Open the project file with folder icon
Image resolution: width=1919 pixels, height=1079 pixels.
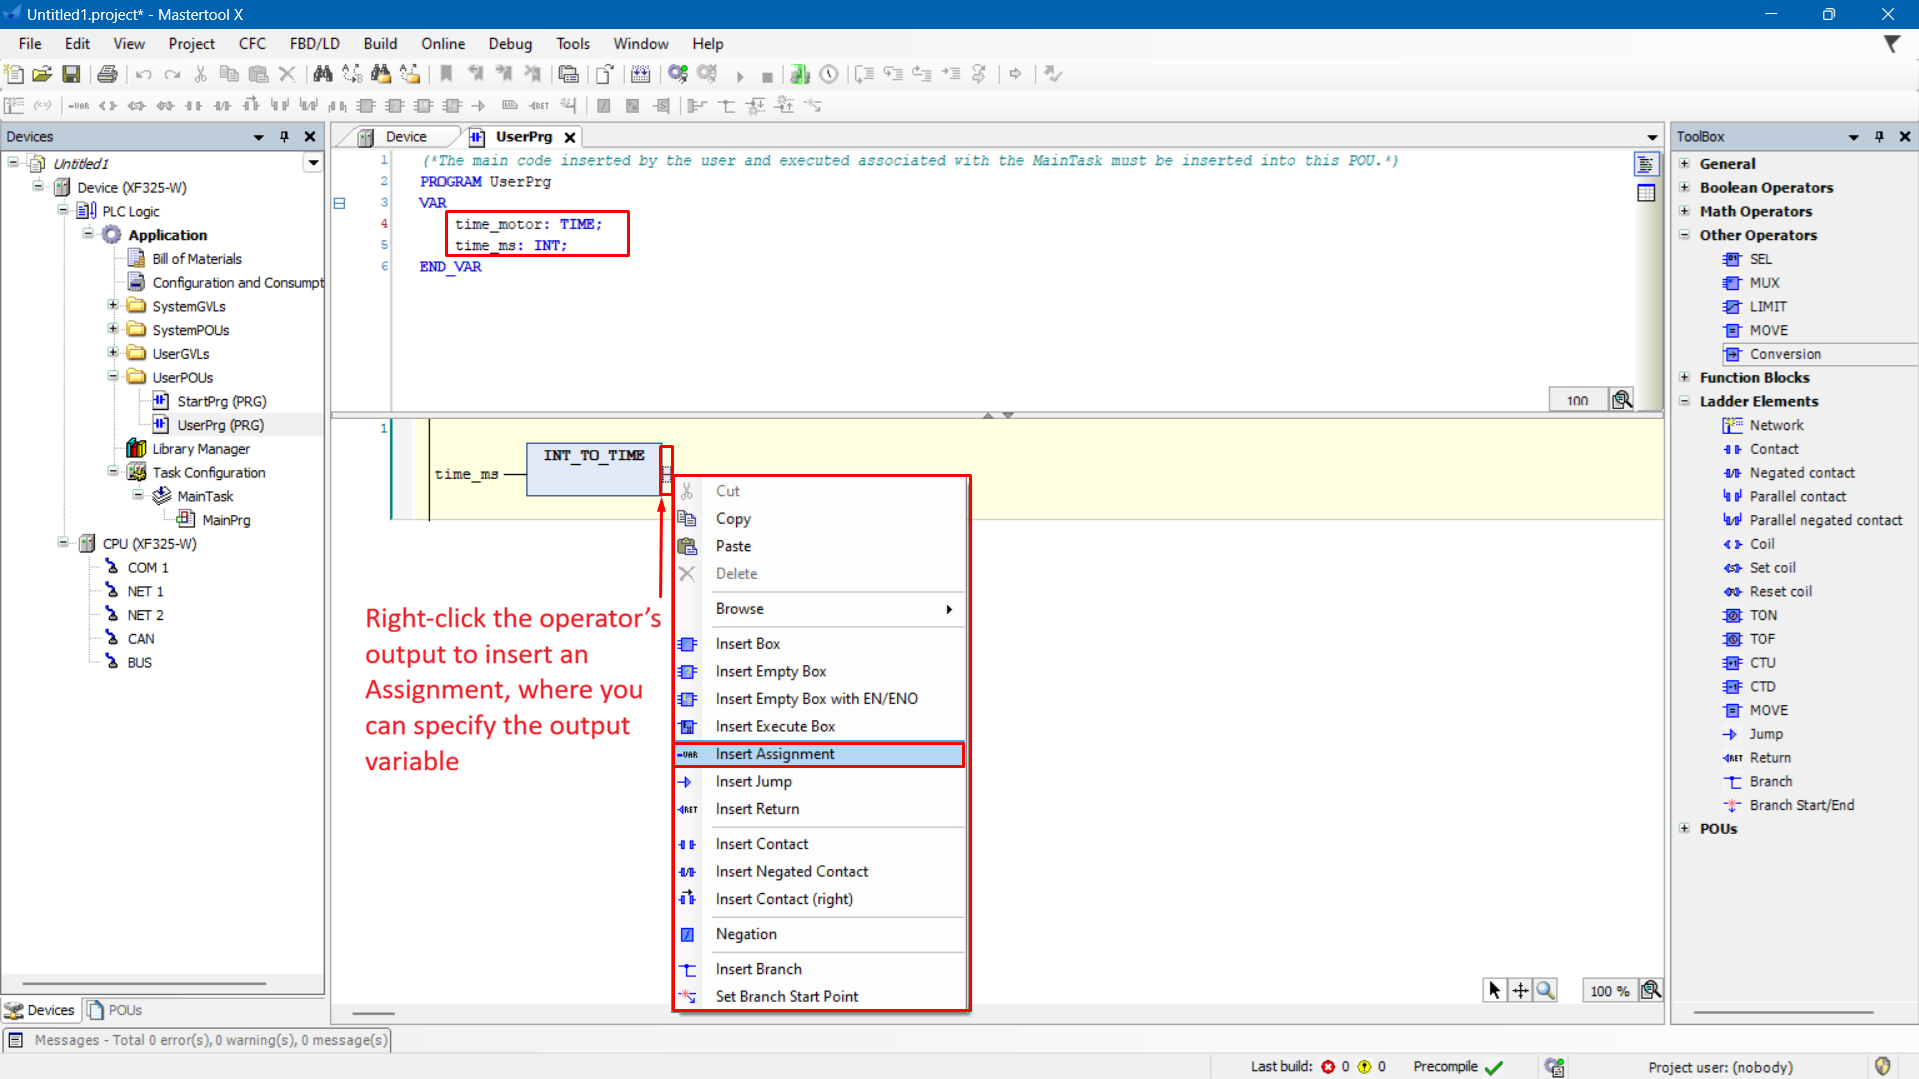click(42, 74)
